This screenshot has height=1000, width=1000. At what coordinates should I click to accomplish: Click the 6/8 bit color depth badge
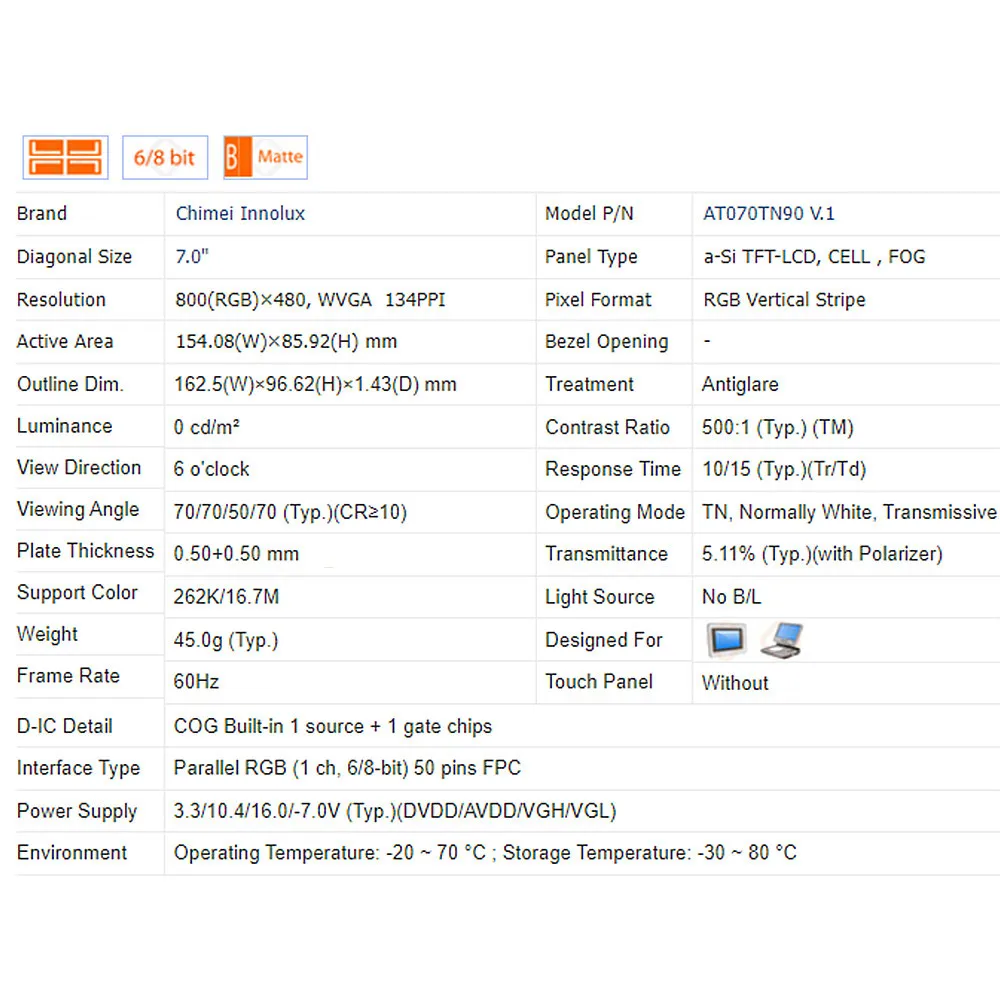[x=165, y=158]
